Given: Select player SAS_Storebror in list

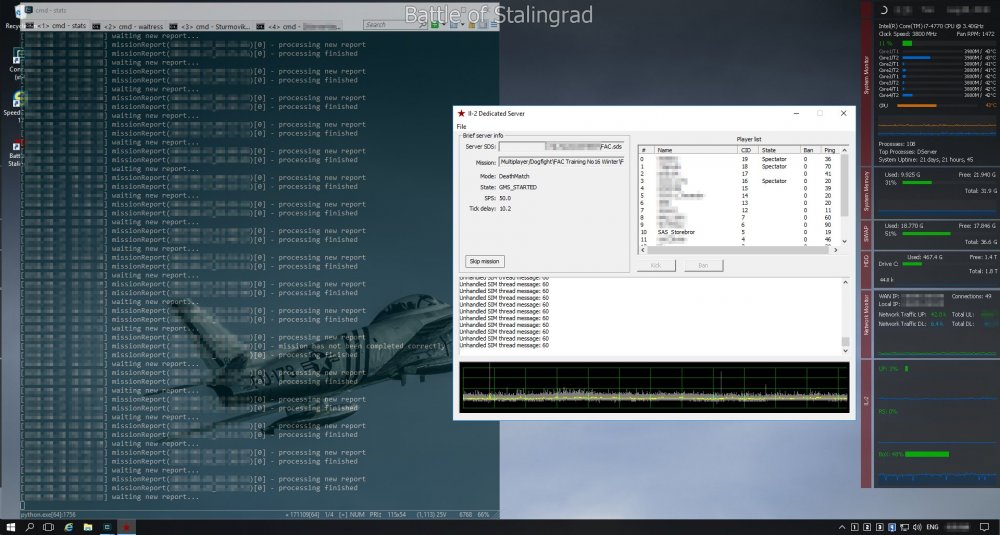Looking at the screenshot, I should tap(676, 232).
